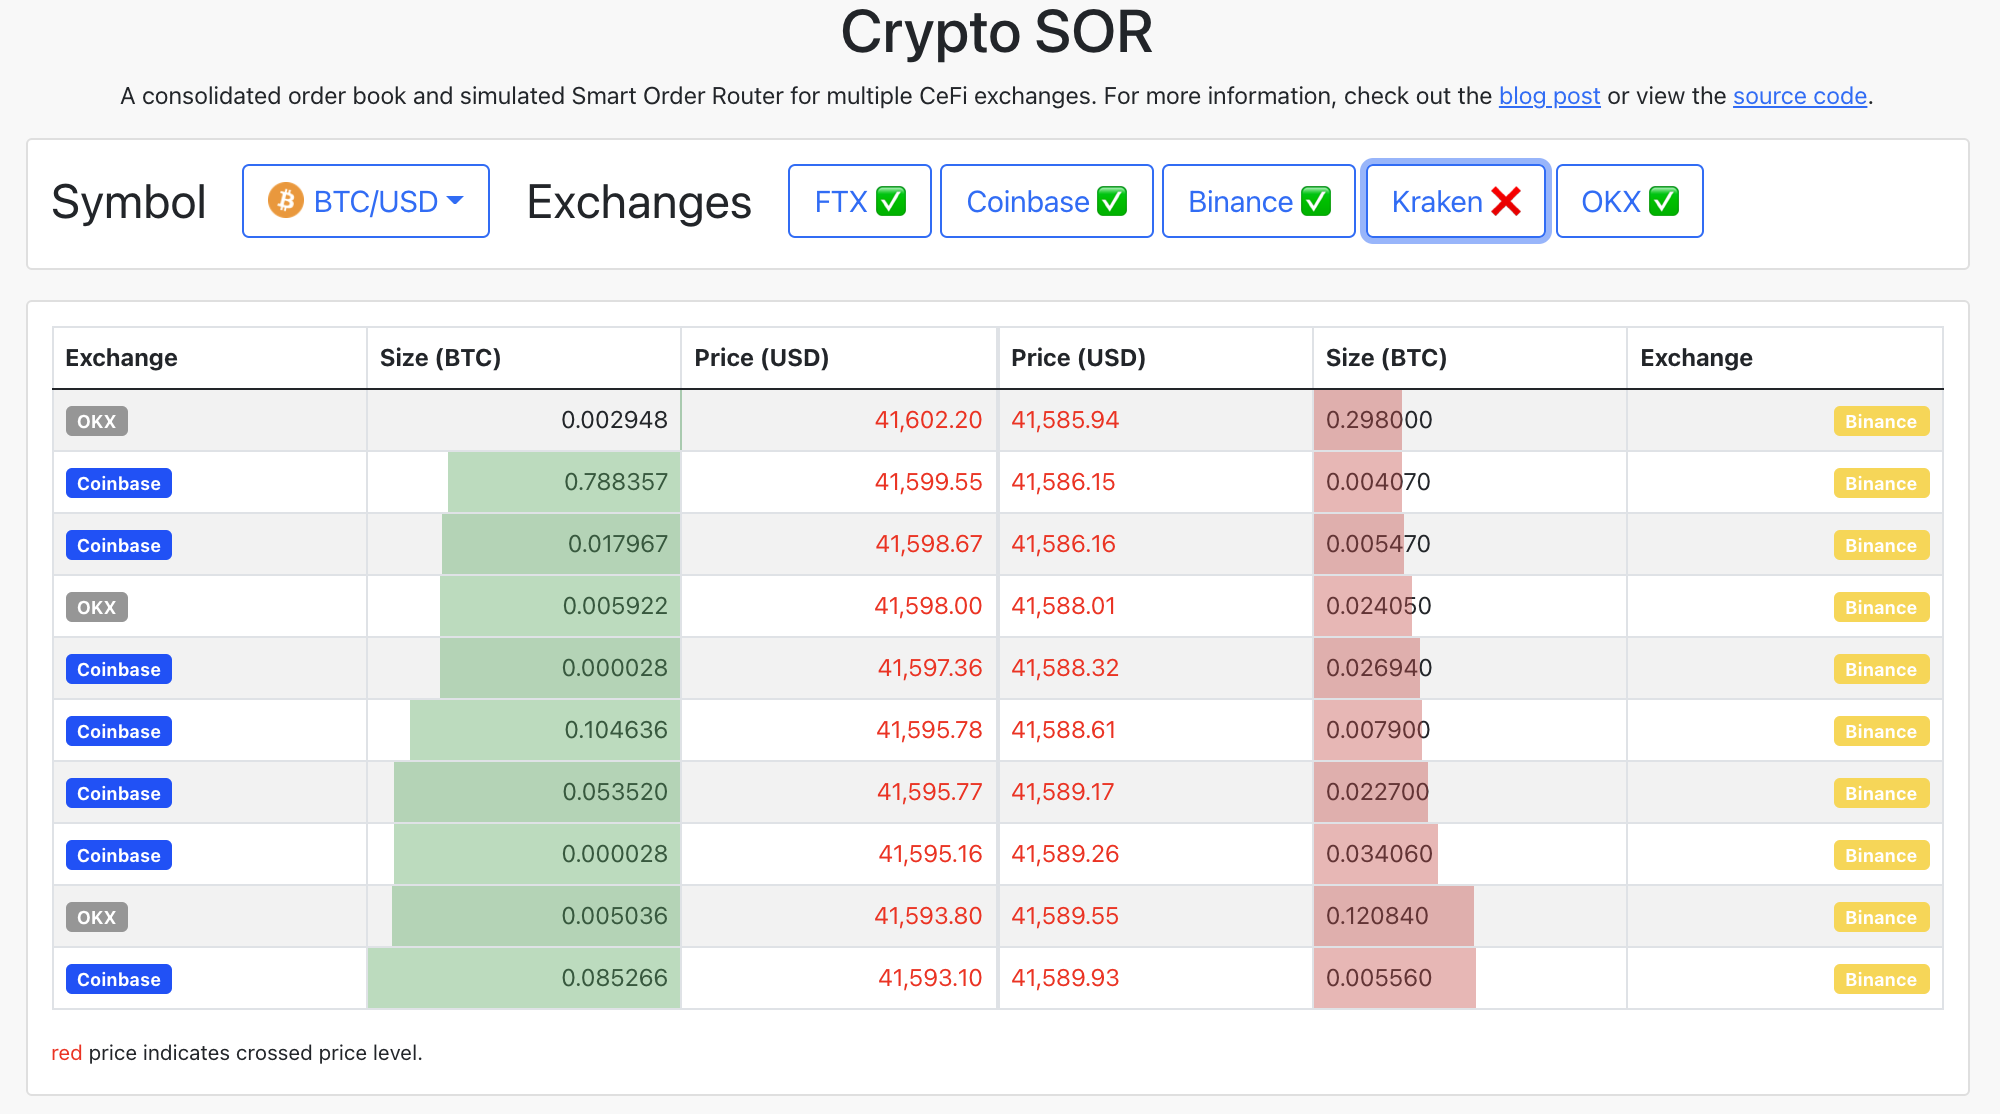Click bid size 0.788357

tap(616, 482)
